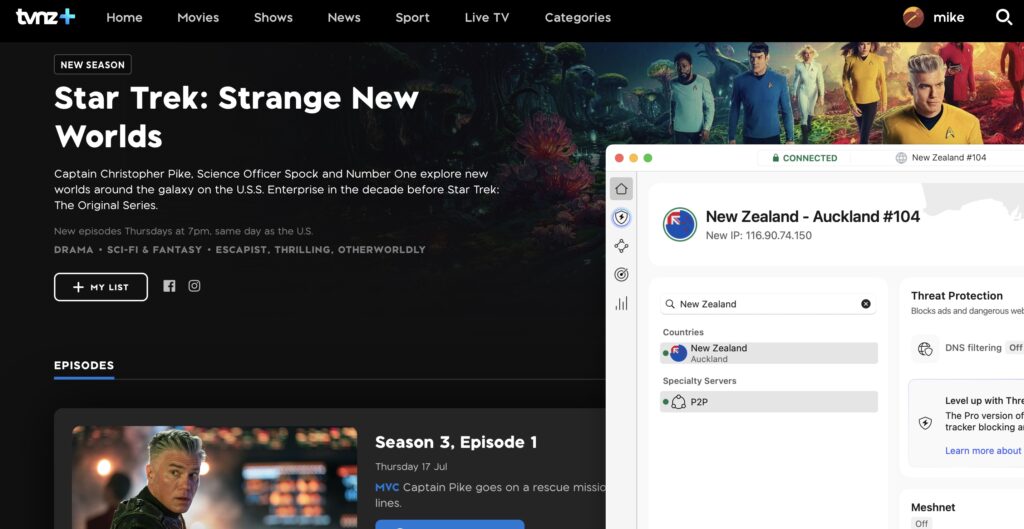Click the ESCAPIST, THRILLING, OTHERWORLDLY tag

point(320,249)
